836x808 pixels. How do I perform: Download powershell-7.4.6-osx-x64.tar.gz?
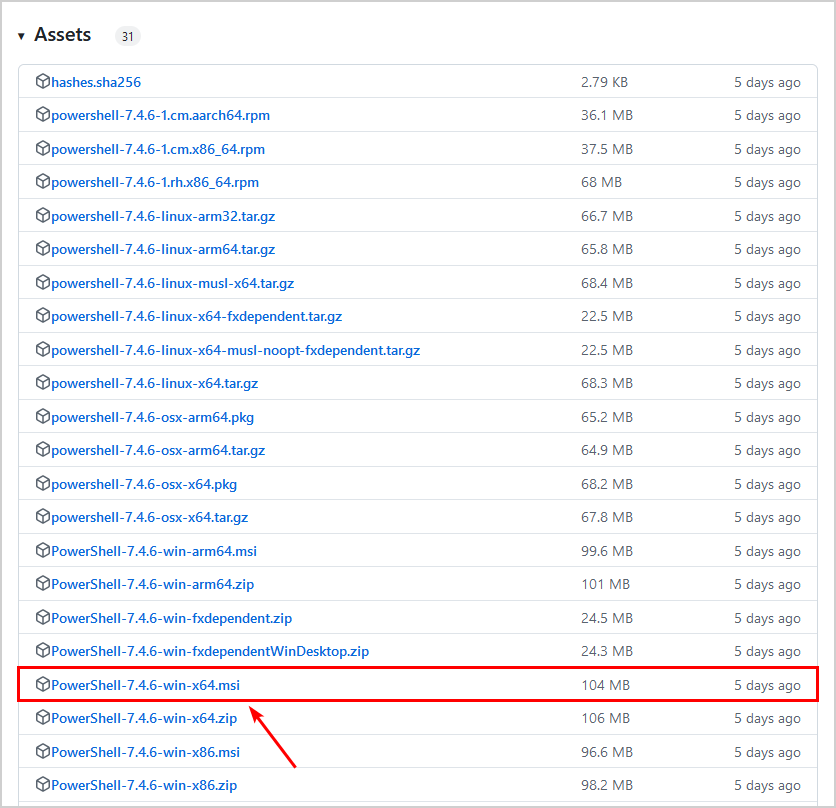point(150,517)
